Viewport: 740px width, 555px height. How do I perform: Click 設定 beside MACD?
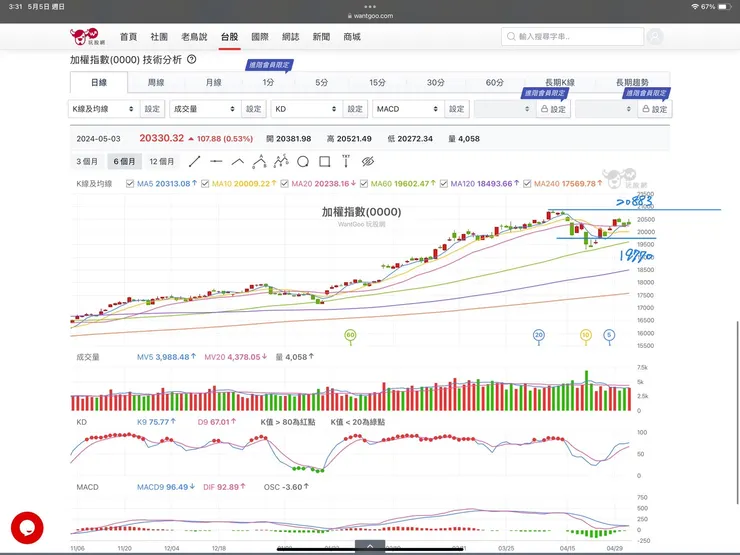[456, 109]
